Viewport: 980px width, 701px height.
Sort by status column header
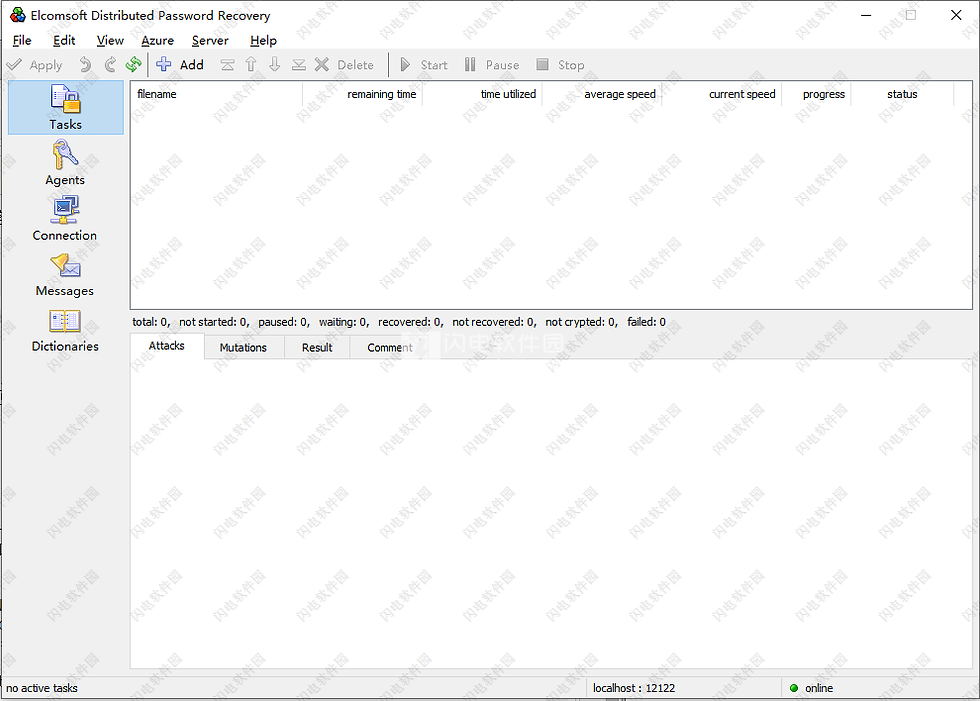[902, 94]
